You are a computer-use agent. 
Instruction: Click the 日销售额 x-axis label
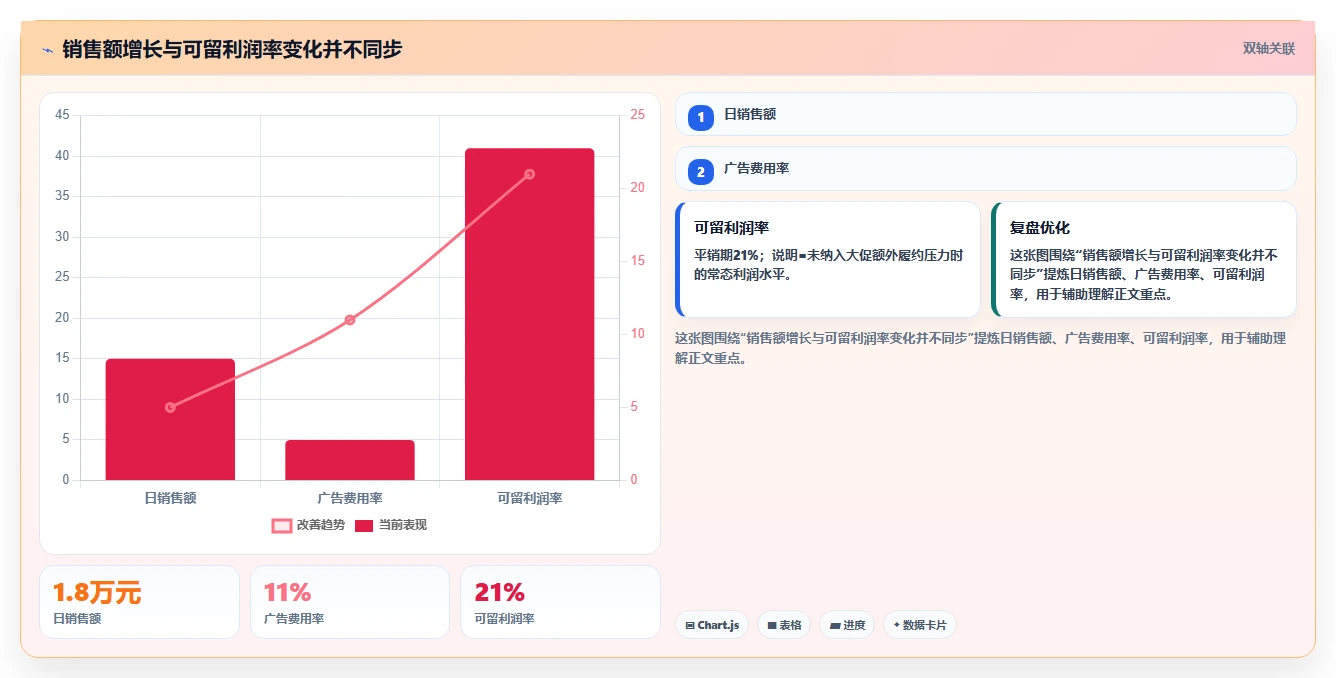coord(170,498)
